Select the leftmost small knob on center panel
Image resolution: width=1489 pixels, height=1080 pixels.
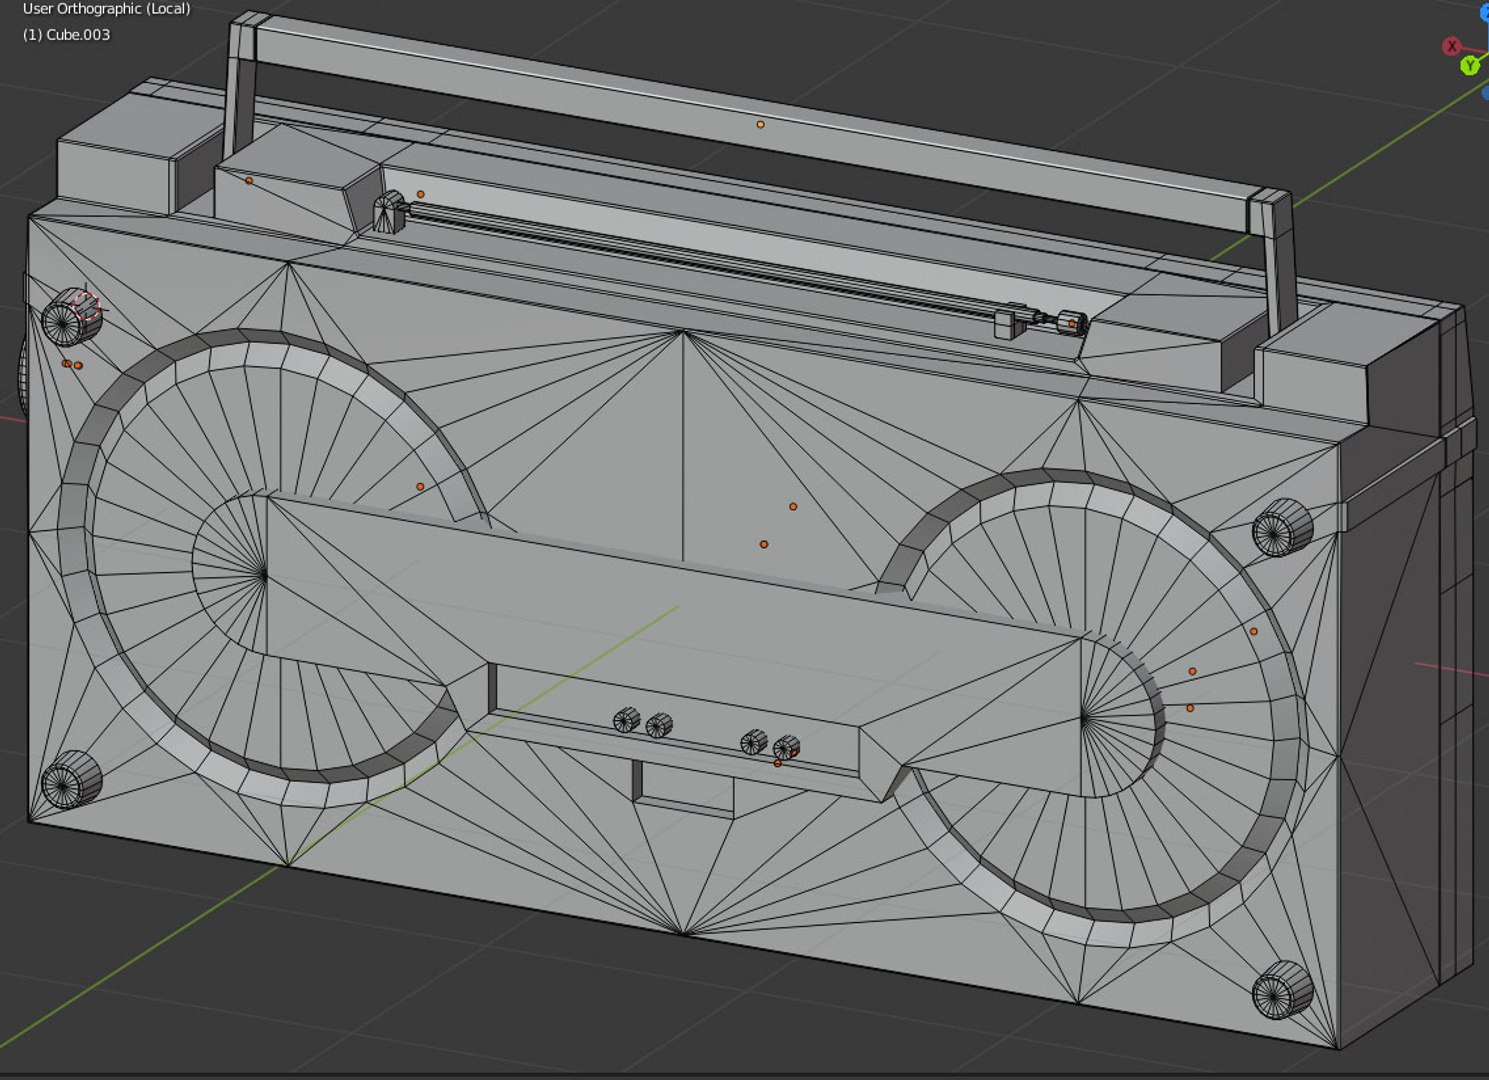click(626, 720)
